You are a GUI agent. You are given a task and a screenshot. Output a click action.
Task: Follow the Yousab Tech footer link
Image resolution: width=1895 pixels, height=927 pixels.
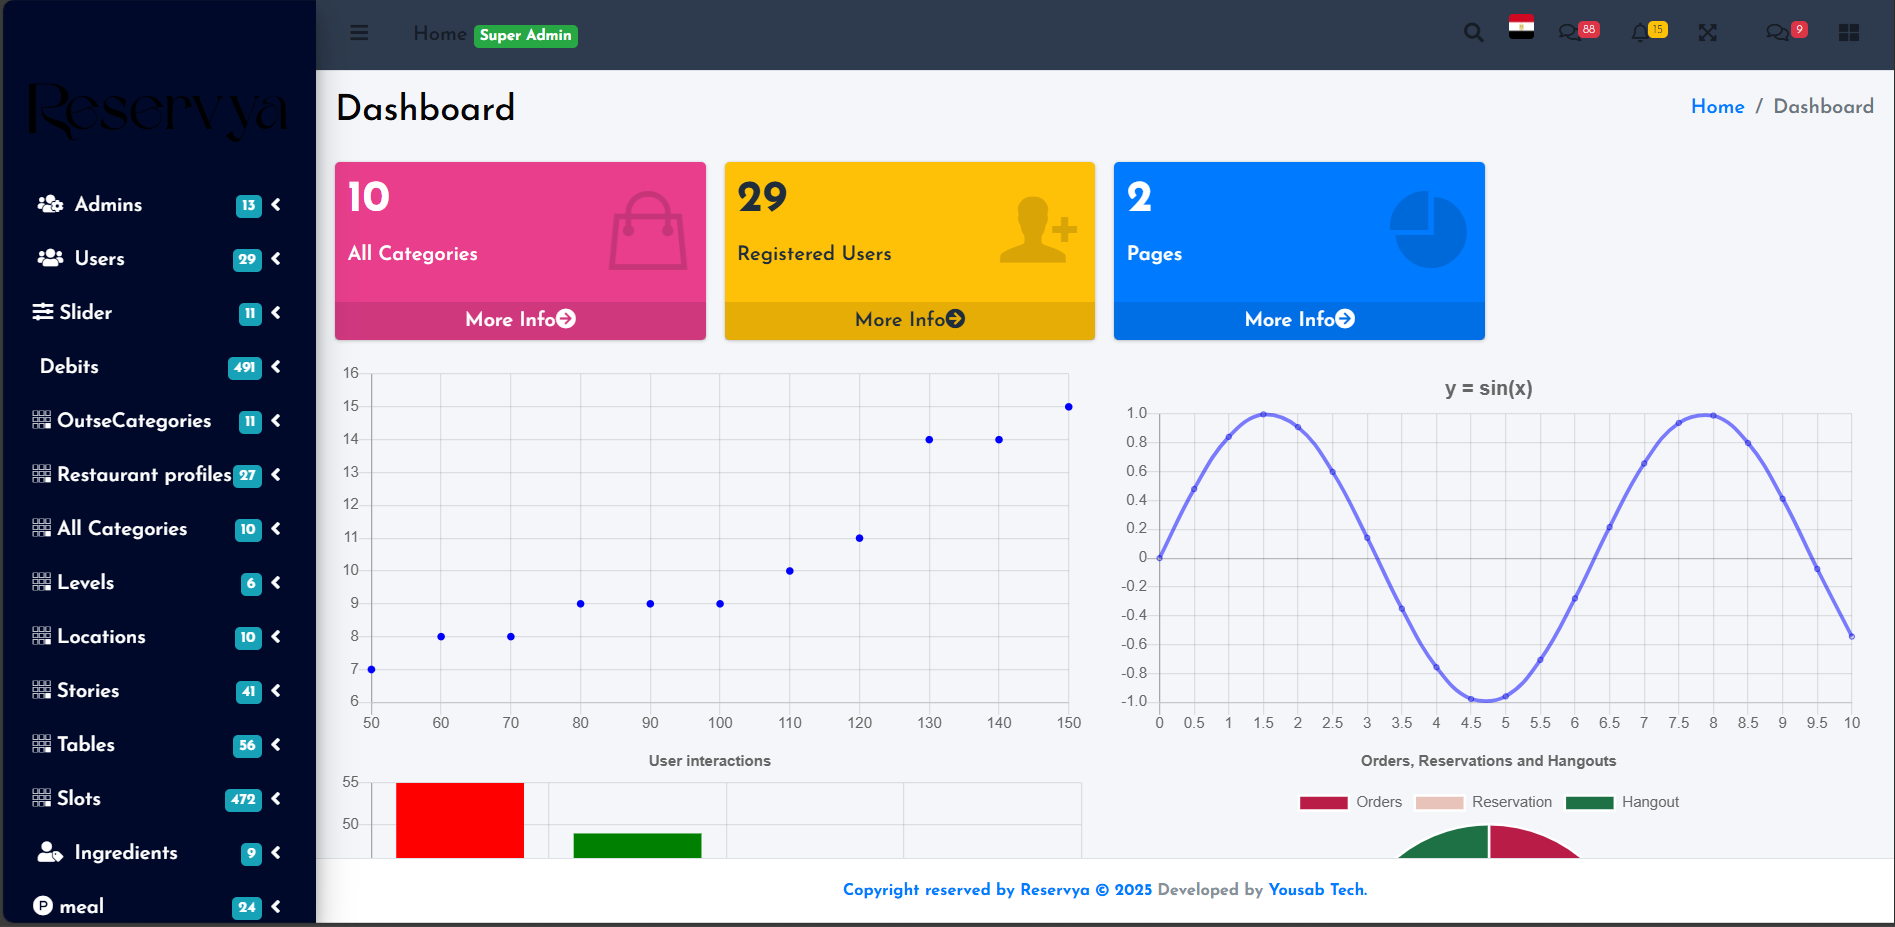point(1317,890)
